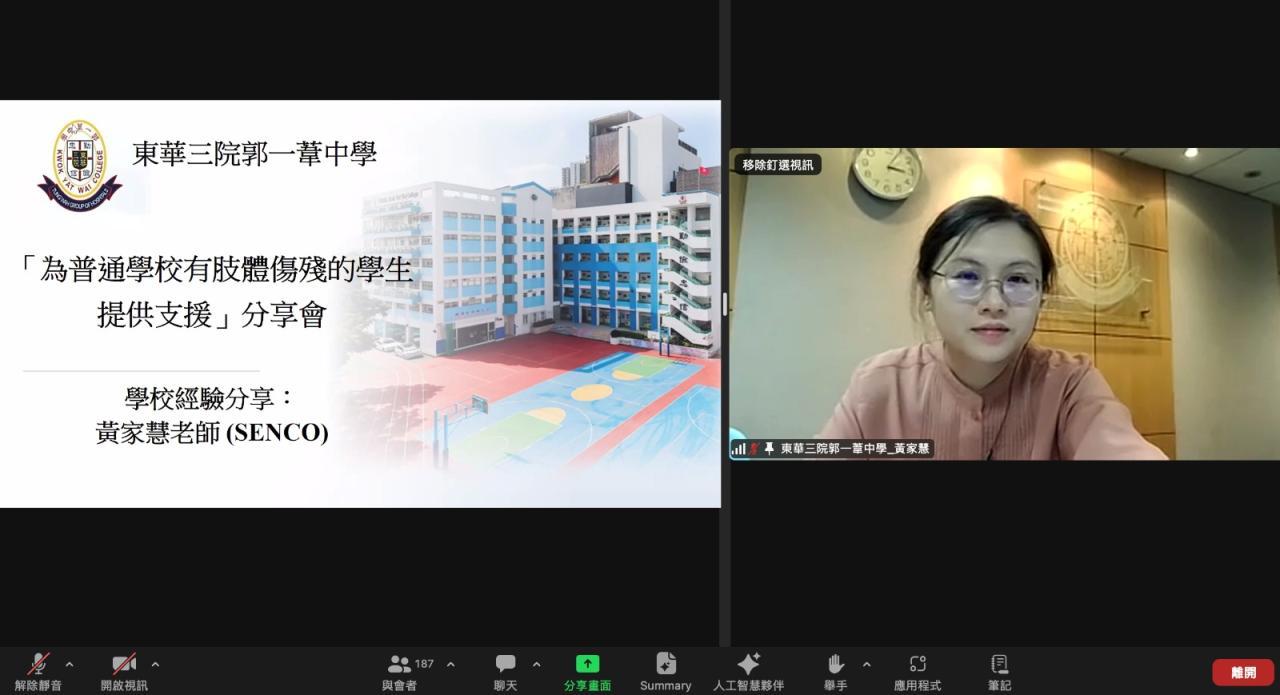Click the slide text 學校經驗分享：
1280x695 pixels.
[x=210, y=398]
